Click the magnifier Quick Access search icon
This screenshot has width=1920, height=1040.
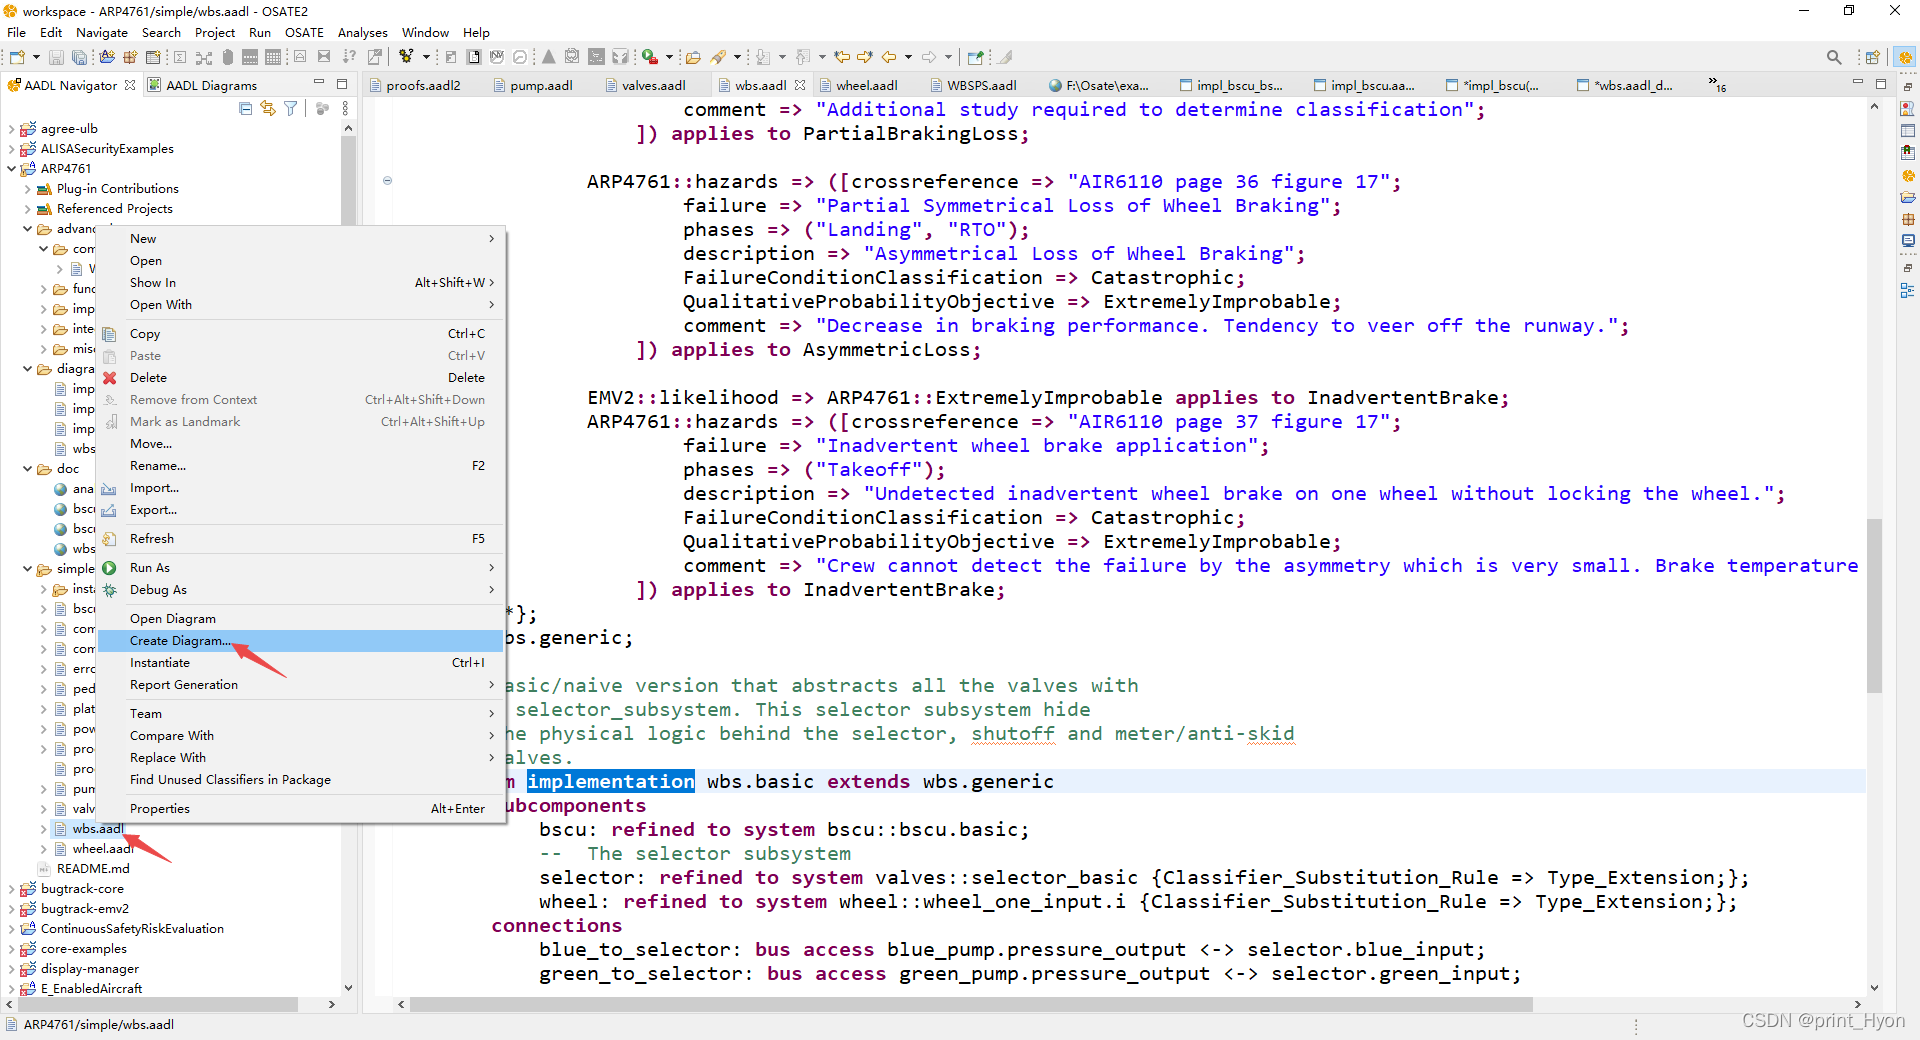(1834, 57)
